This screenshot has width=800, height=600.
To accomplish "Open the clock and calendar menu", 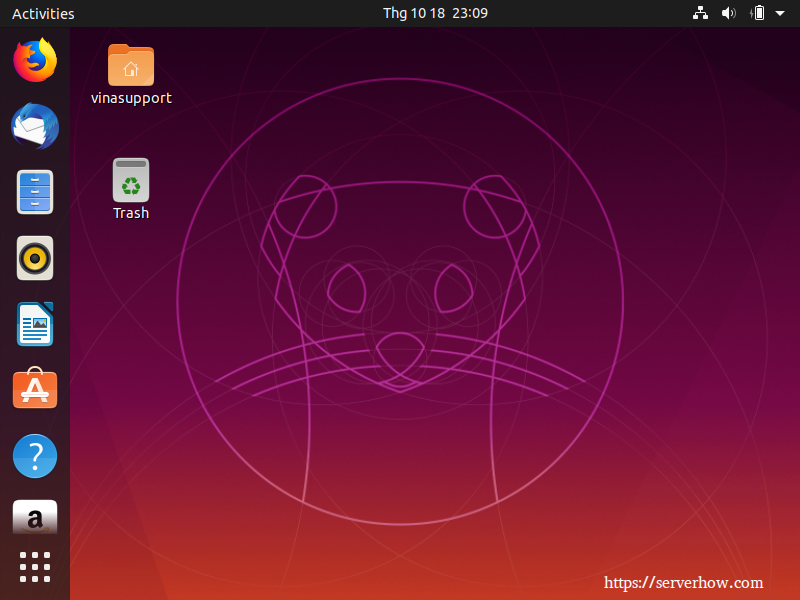I will pos(435,13).
